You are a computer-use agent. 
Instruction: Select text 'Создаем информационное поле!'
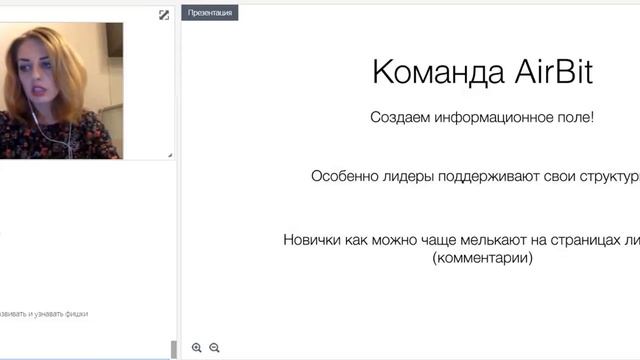click(x=482, y=118)
